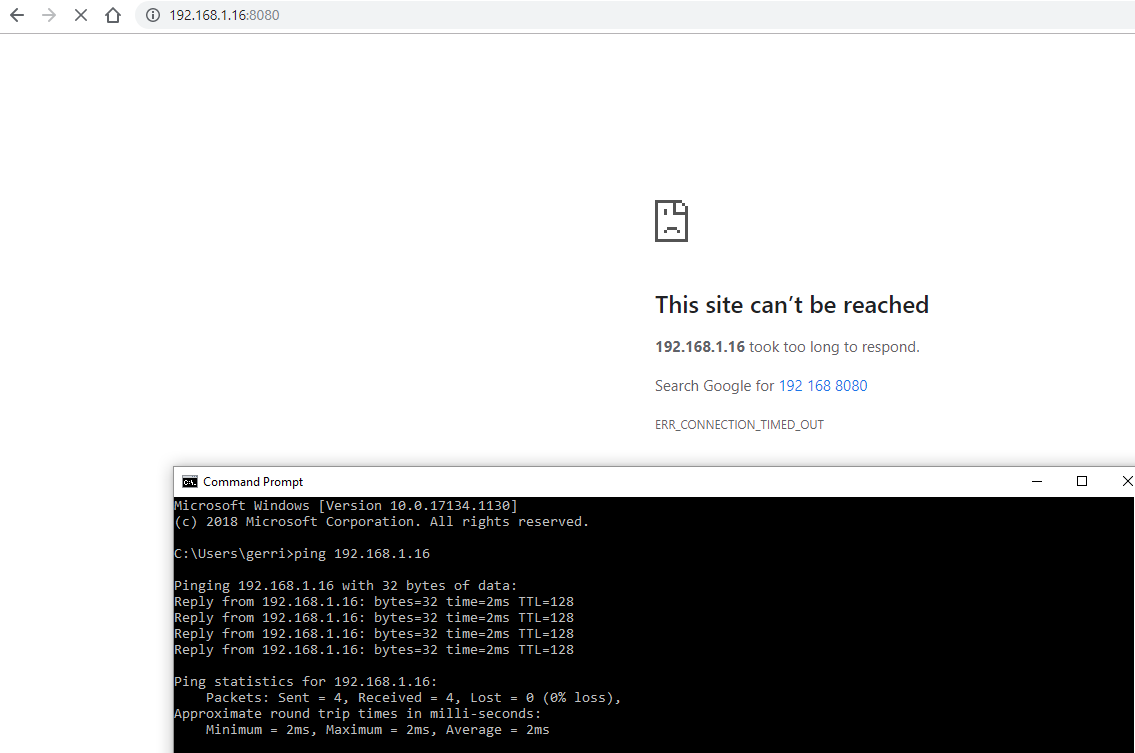Click the Microsoft Windows version line

click(x=346, y=506)
